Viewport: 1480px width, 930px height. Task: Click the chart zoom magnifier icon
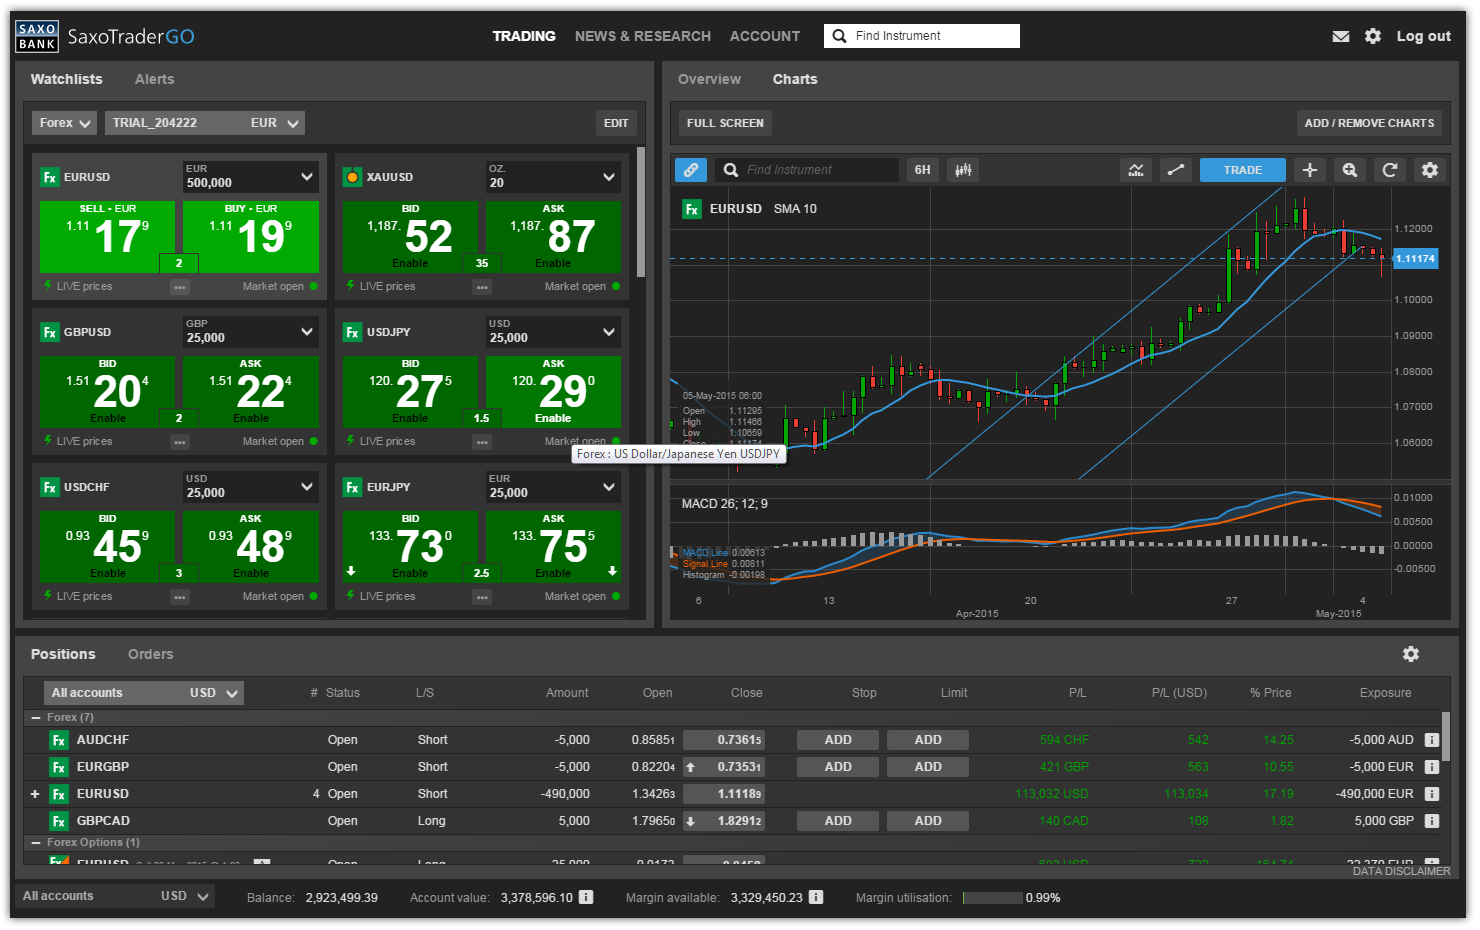1350,170
